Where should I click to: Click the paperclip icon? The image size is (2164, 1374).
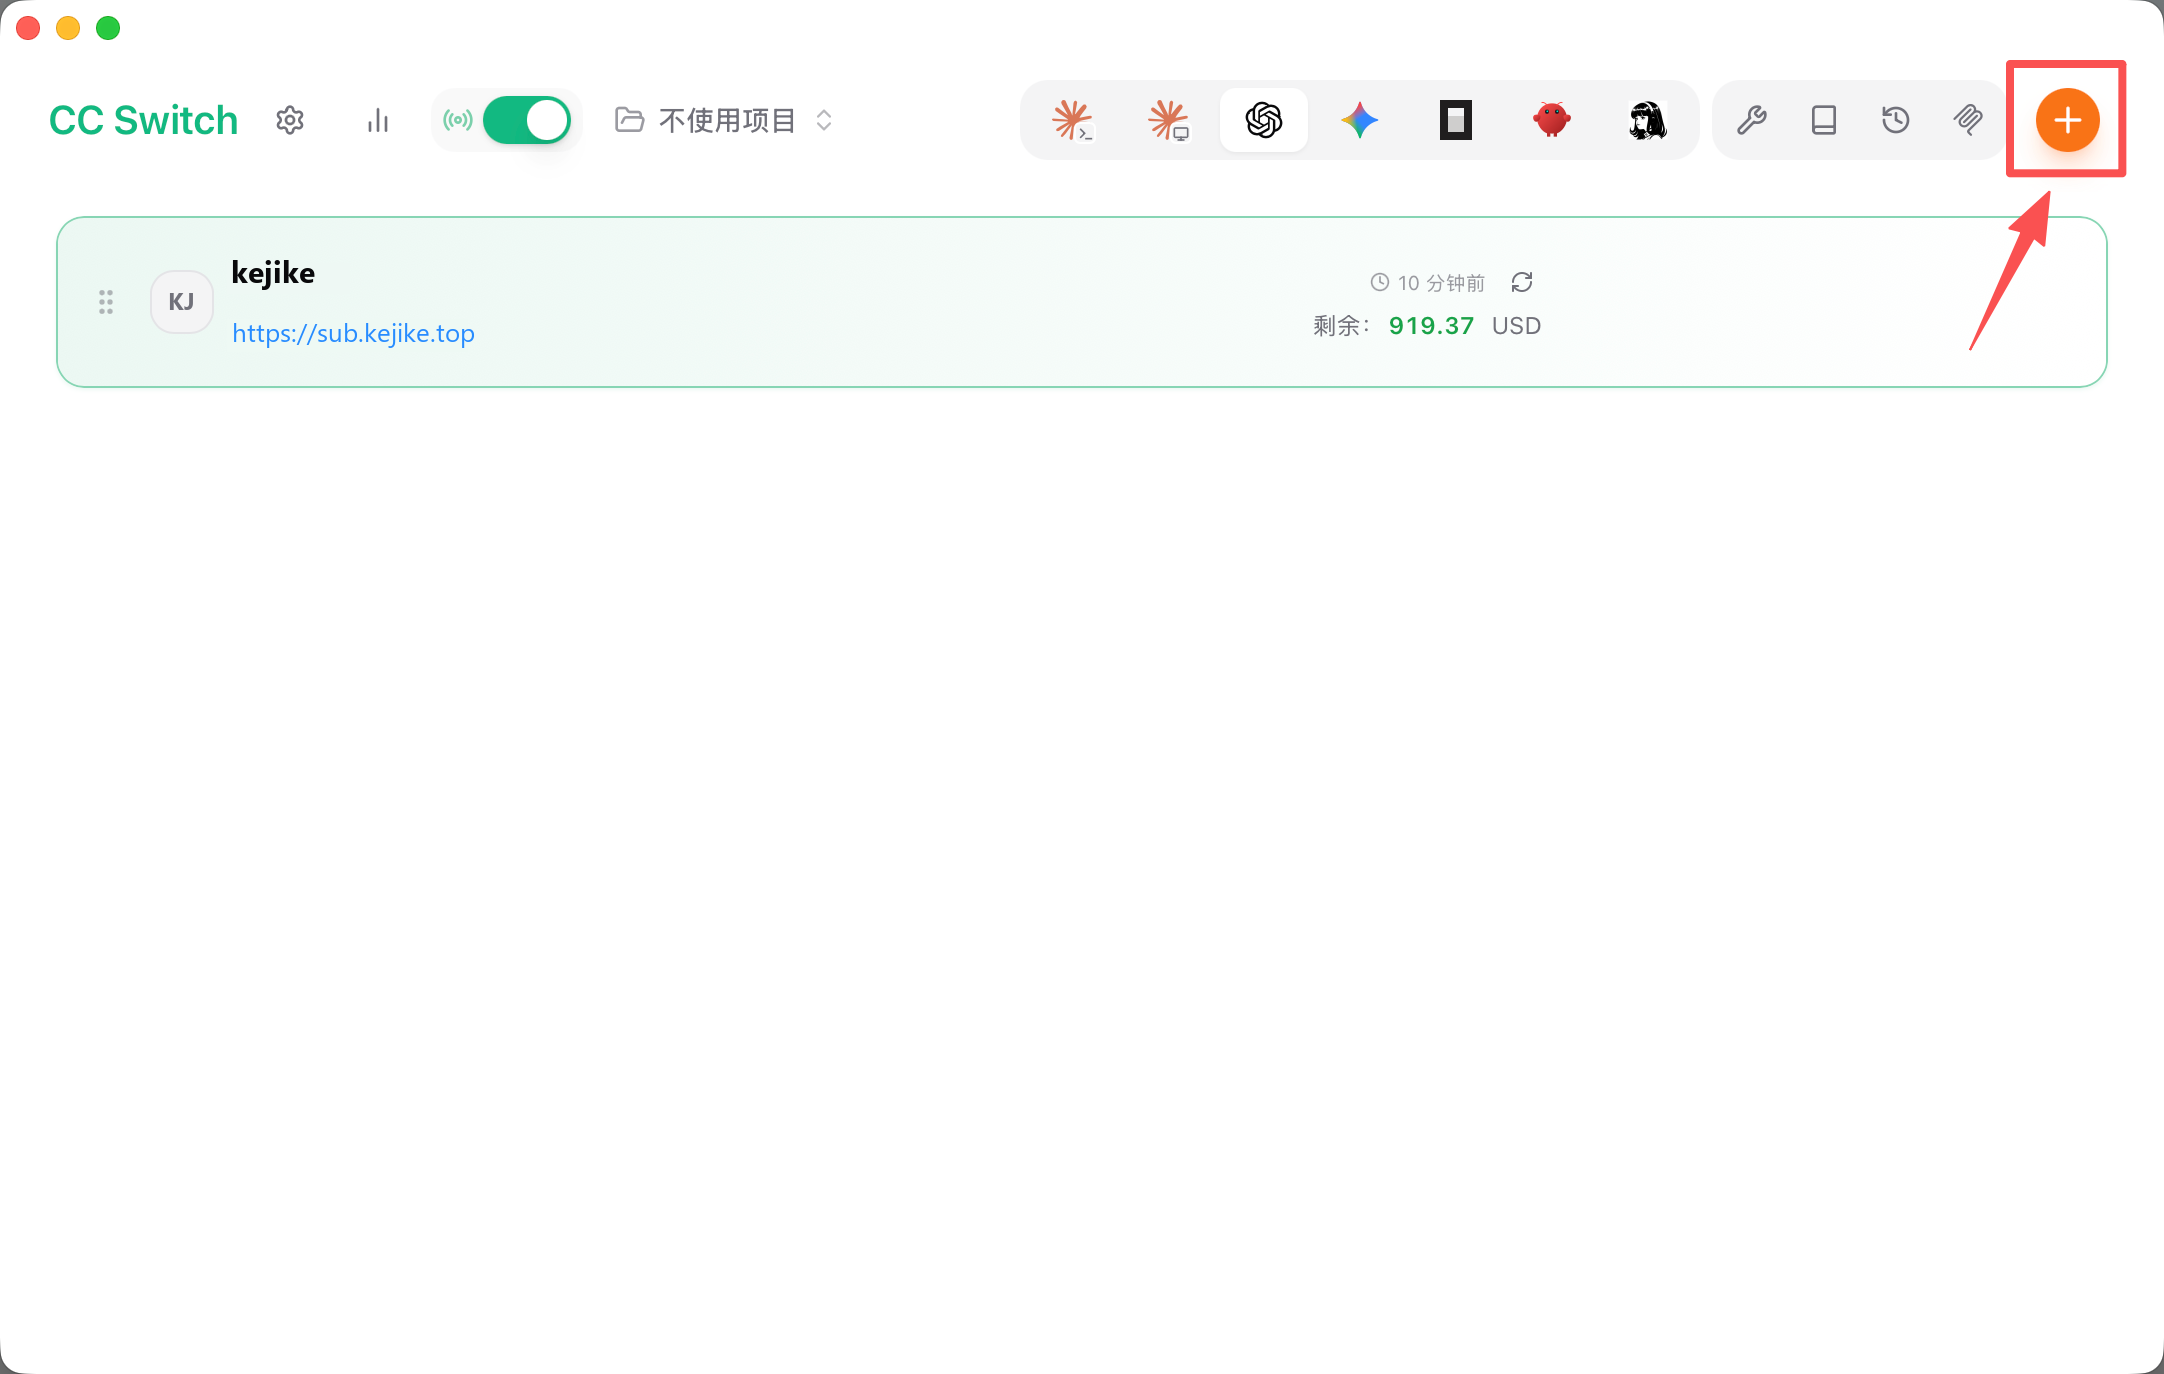[x=1968, y=120]
